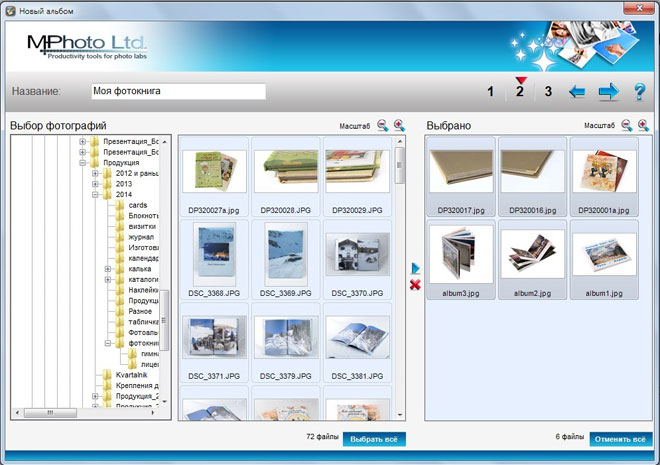Select the журнал folder
Viewport: 660px width, 465px height.
coord(141,237)
